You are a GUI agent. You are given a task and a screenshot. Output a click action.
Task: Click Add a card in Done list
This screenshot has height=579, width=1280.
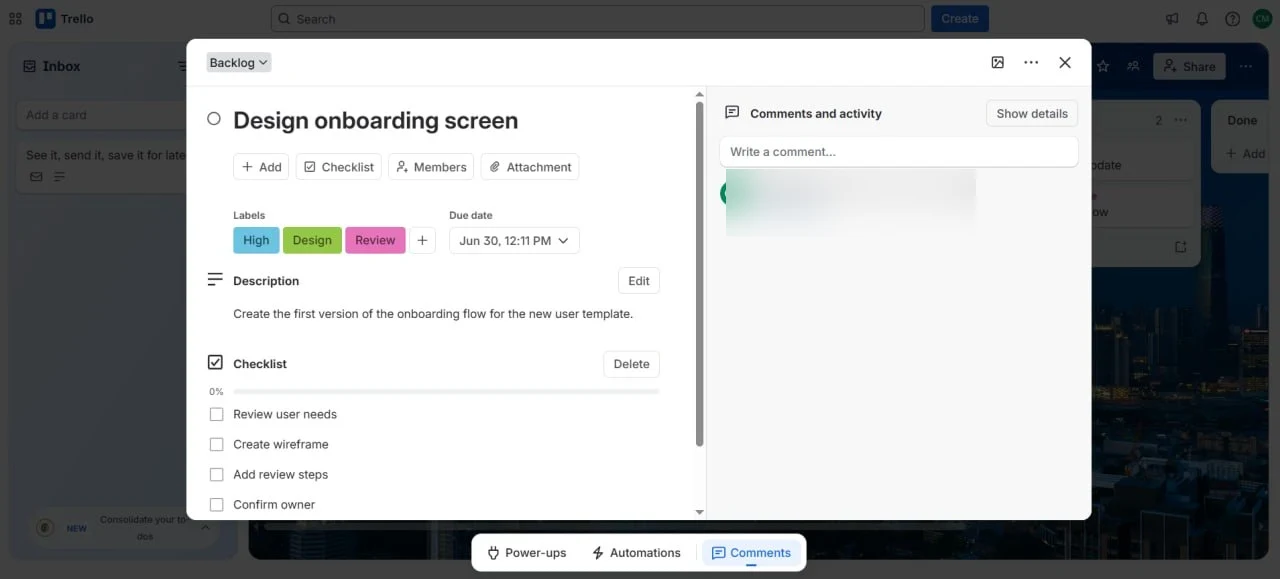pyautogui.click(x=1246, y=154)
